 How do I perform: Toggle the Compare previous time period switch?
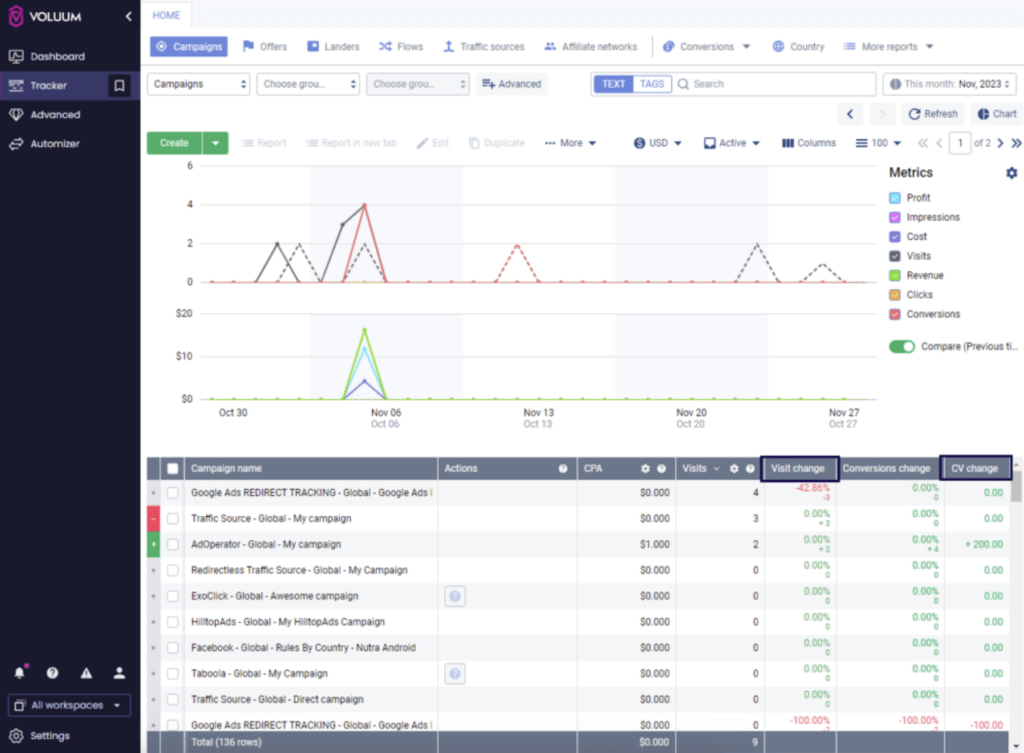coord(902,346)
